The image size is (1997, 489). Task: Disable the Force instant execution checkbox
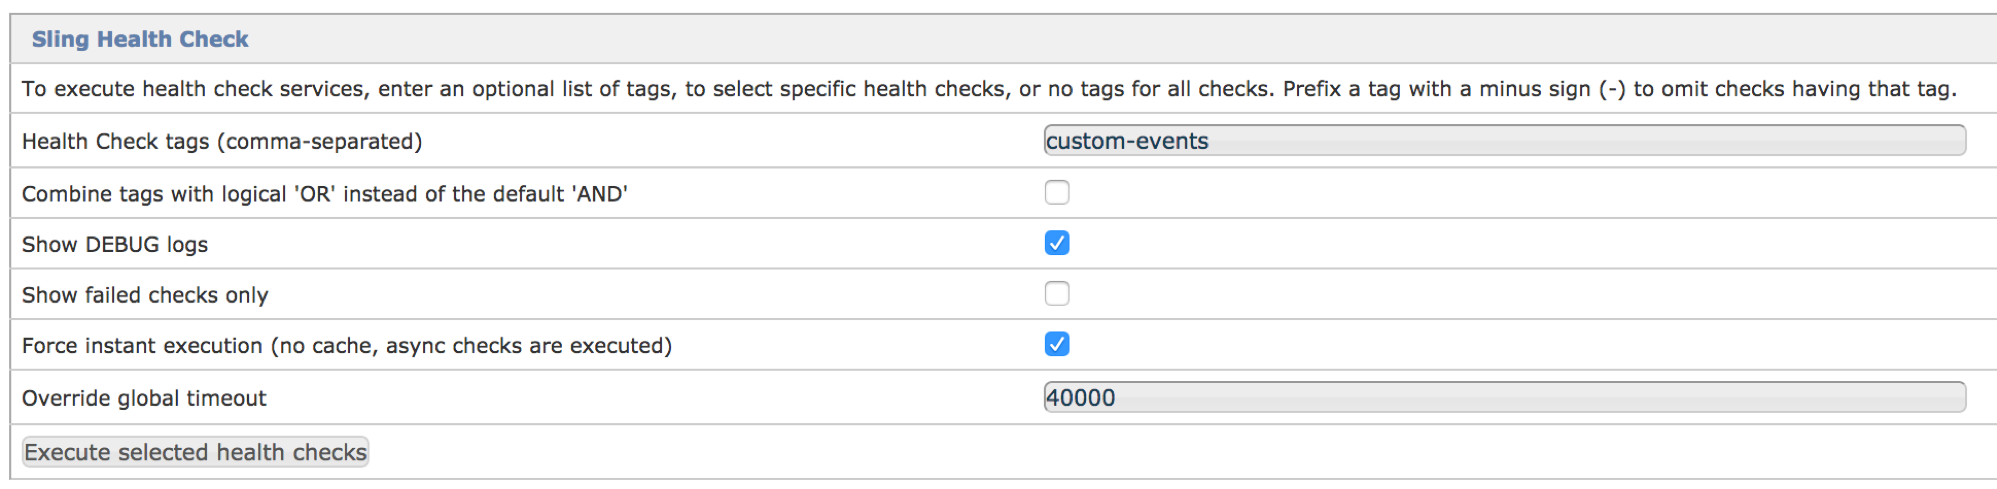coord(1057,344)
